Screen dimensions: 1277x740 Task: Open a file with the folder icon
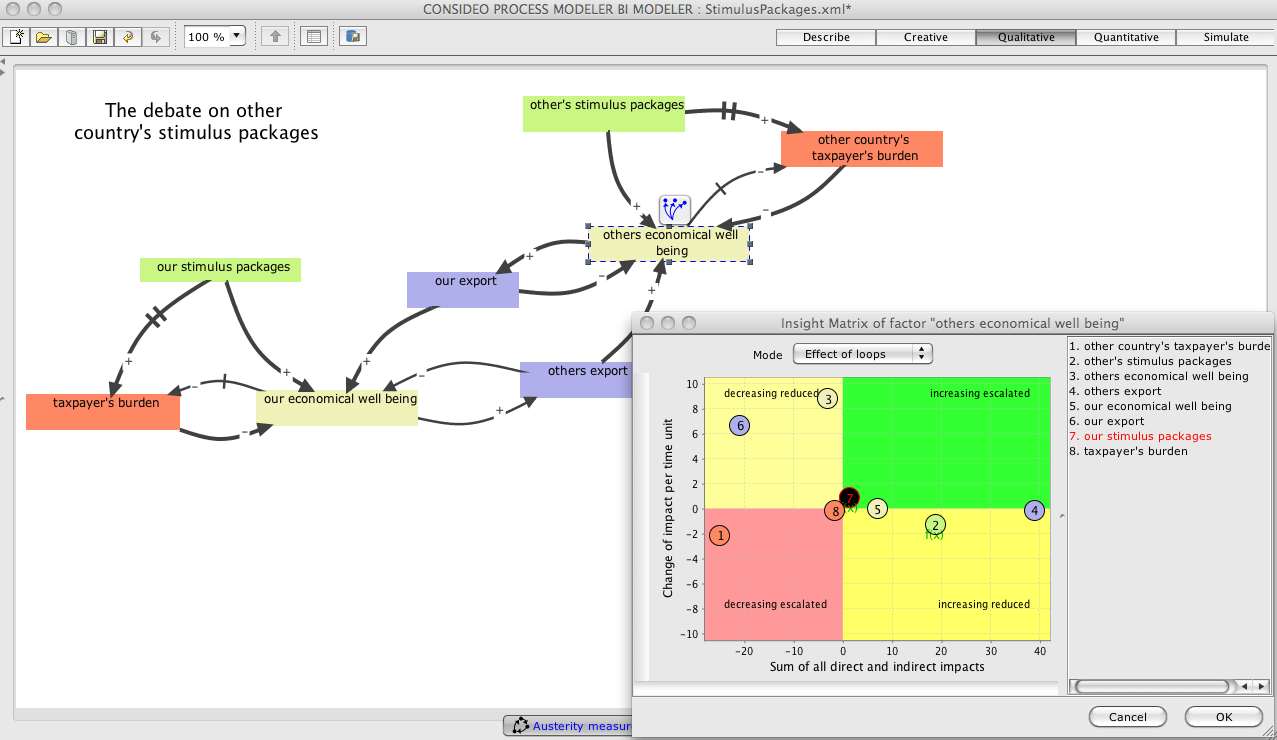(43, 37)
